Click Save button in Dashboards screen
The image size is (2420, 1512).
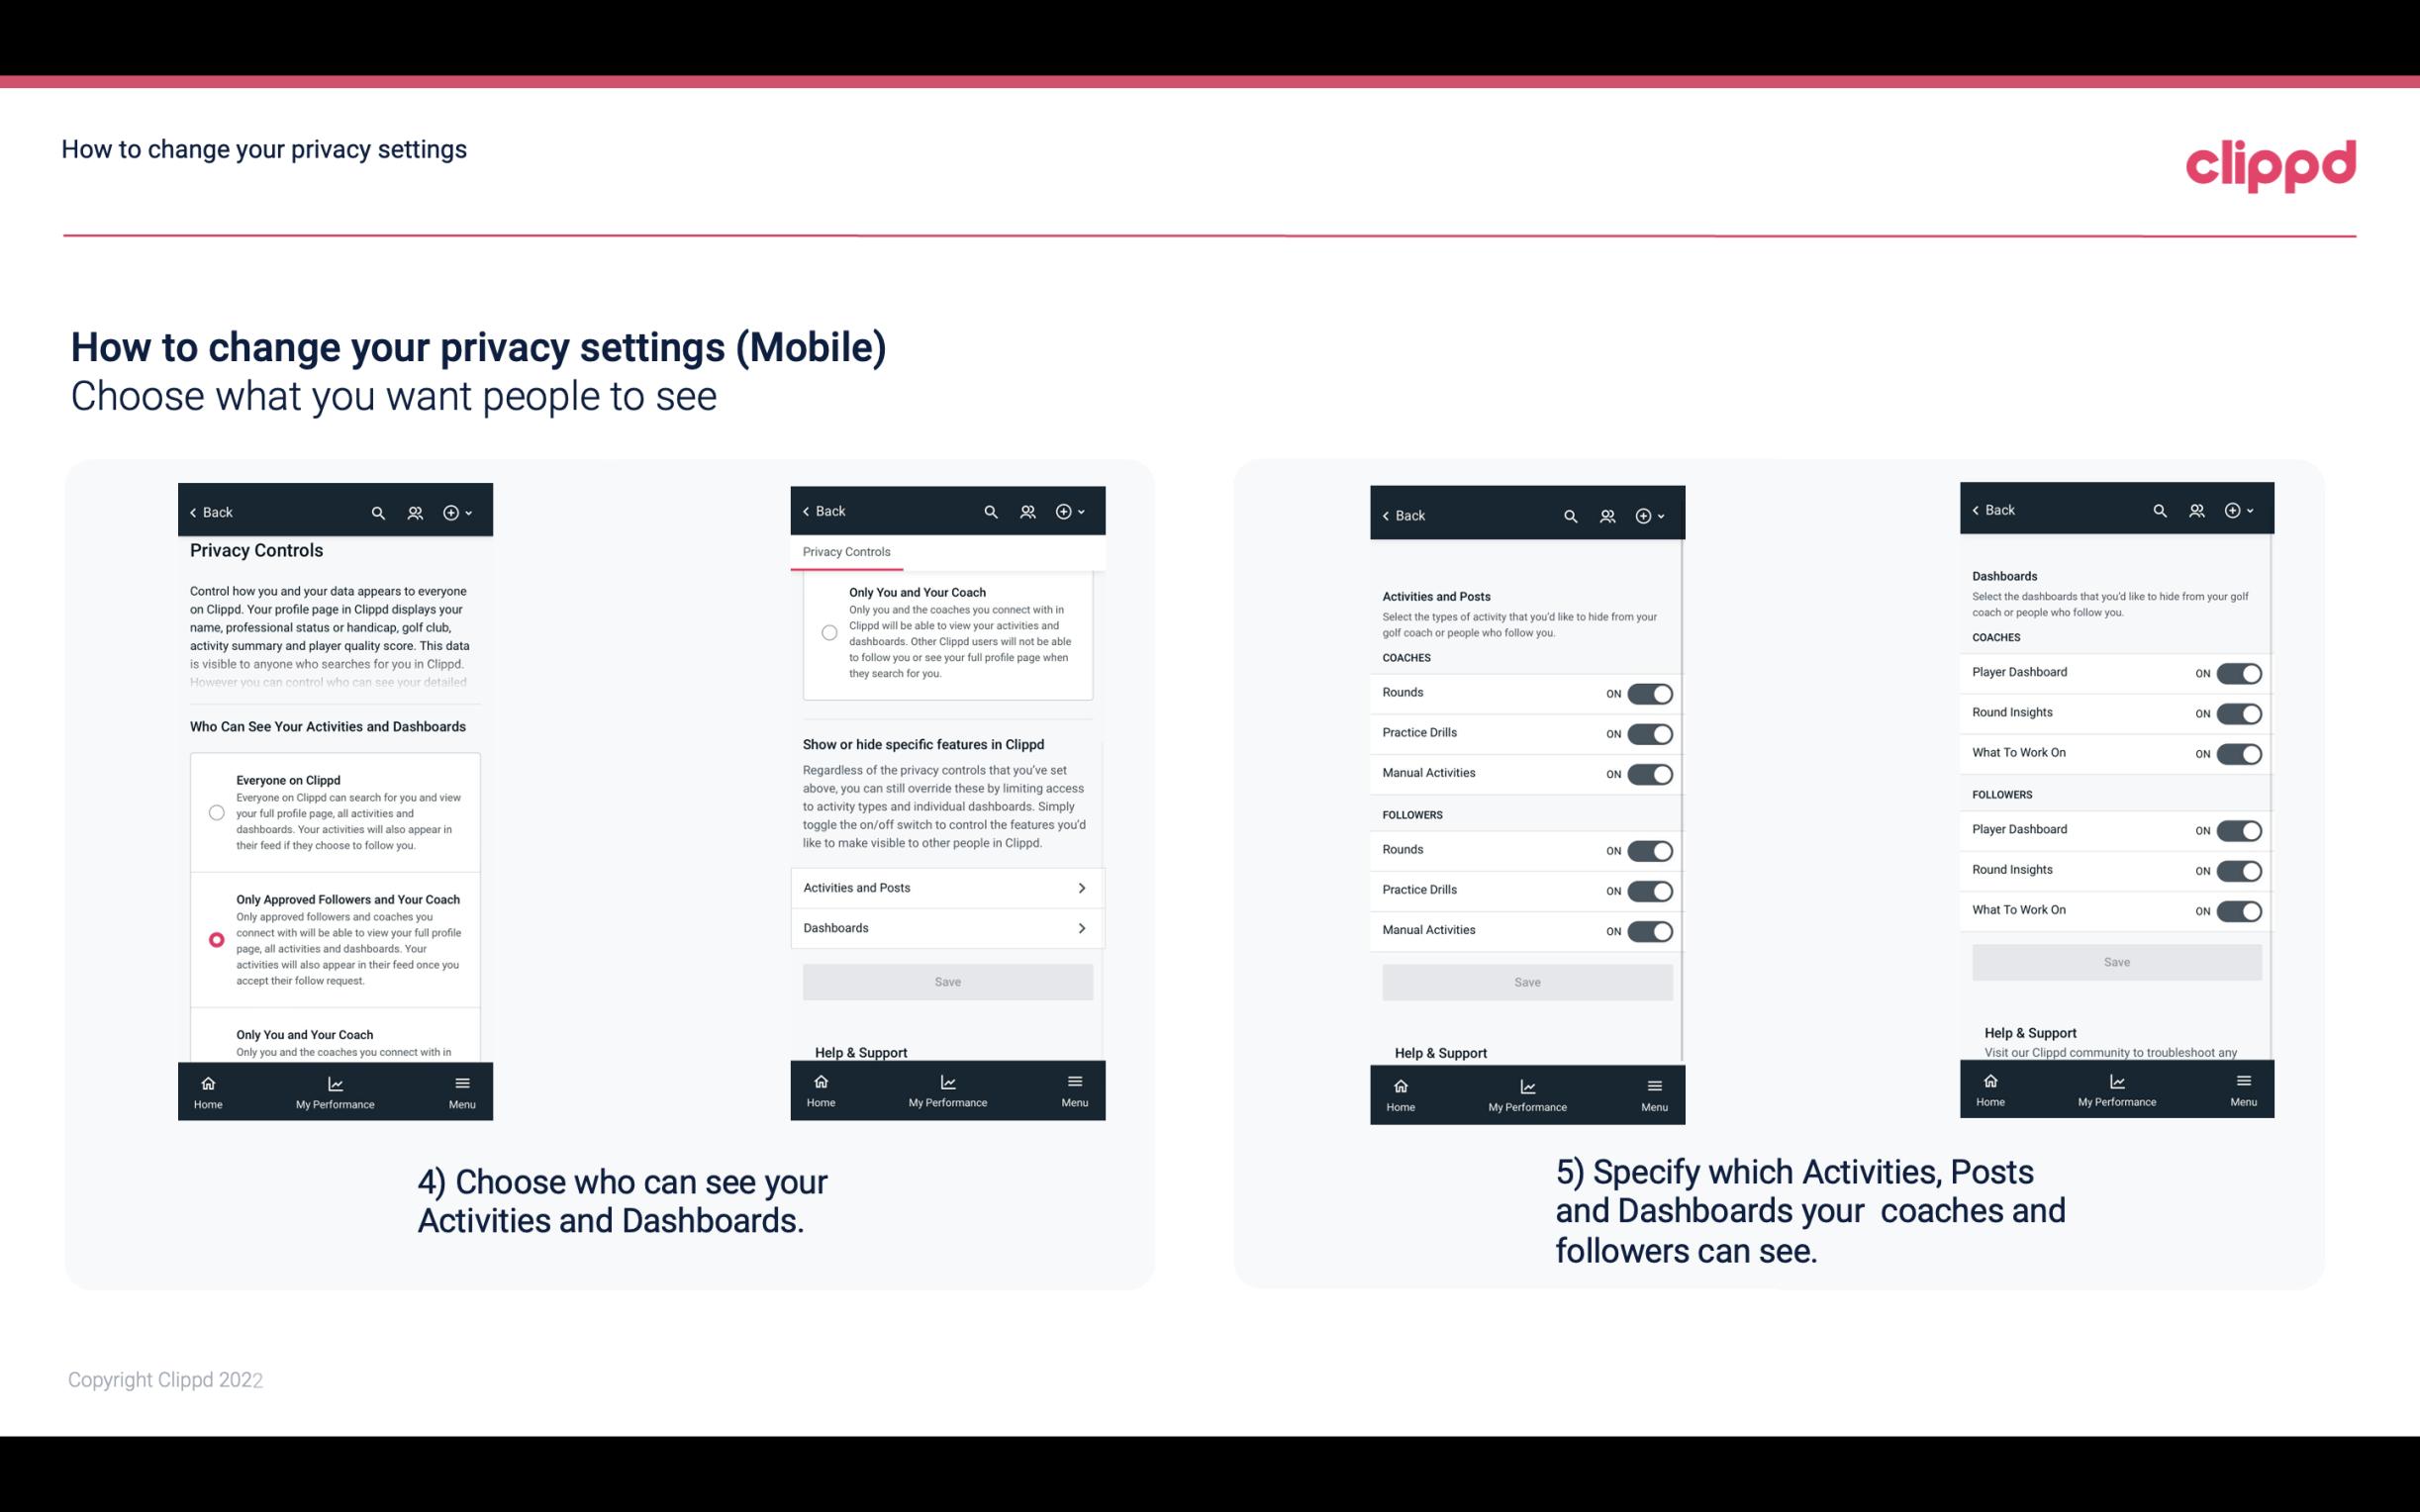click(2115, 962)
